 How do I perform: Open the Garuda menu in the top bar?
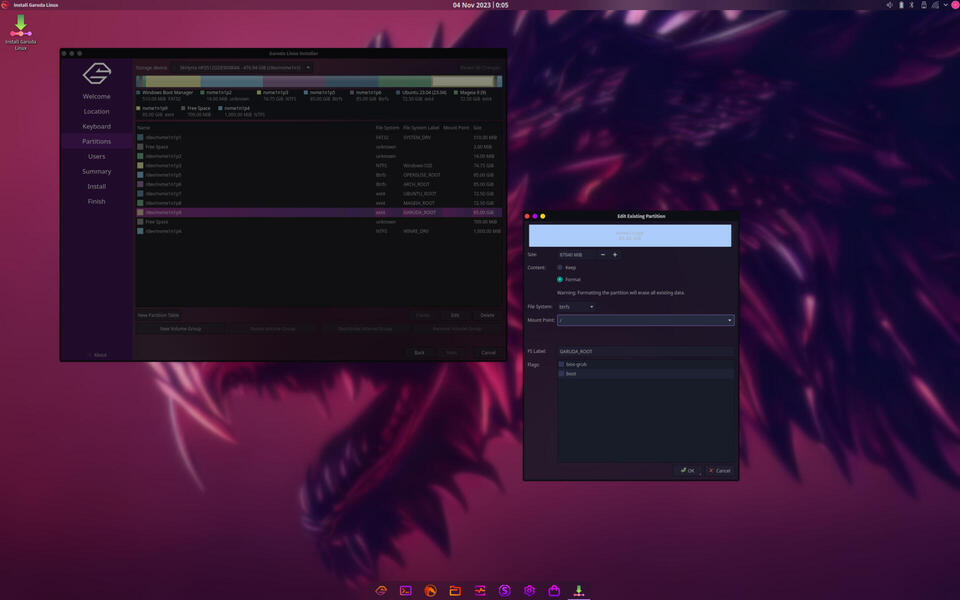5,5
